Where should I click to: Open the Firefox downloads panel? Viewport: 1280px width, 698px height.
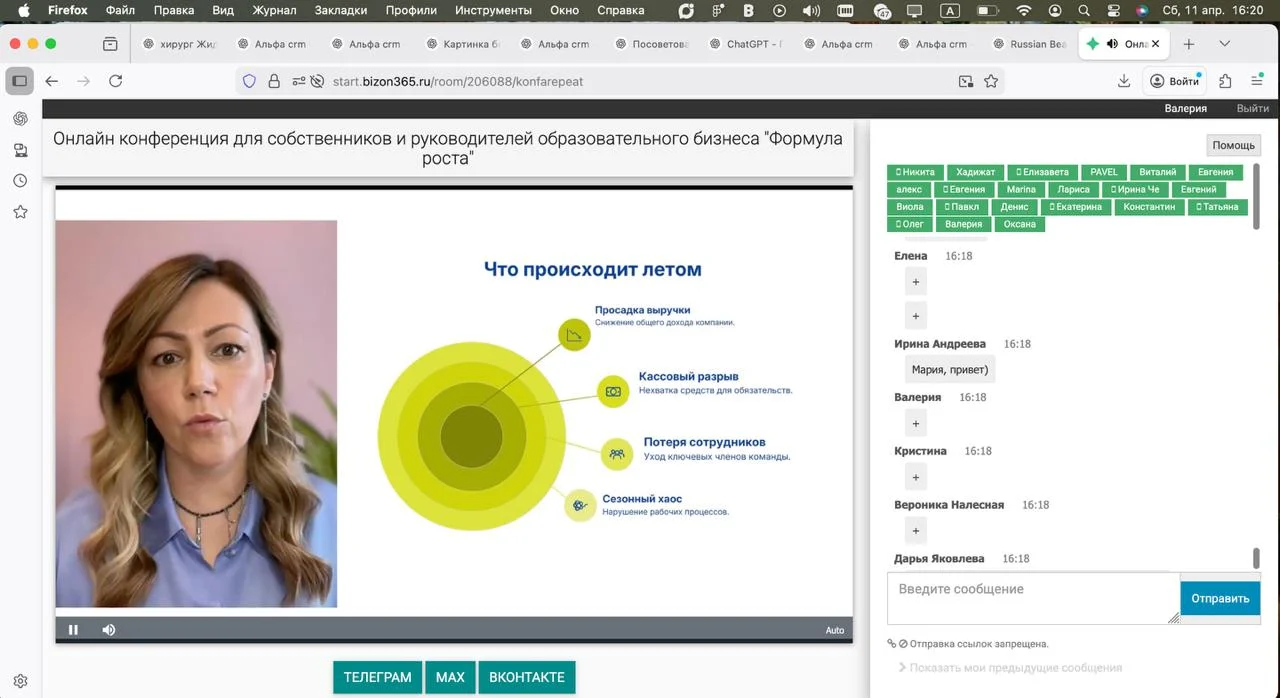[x=1124, y=81]
